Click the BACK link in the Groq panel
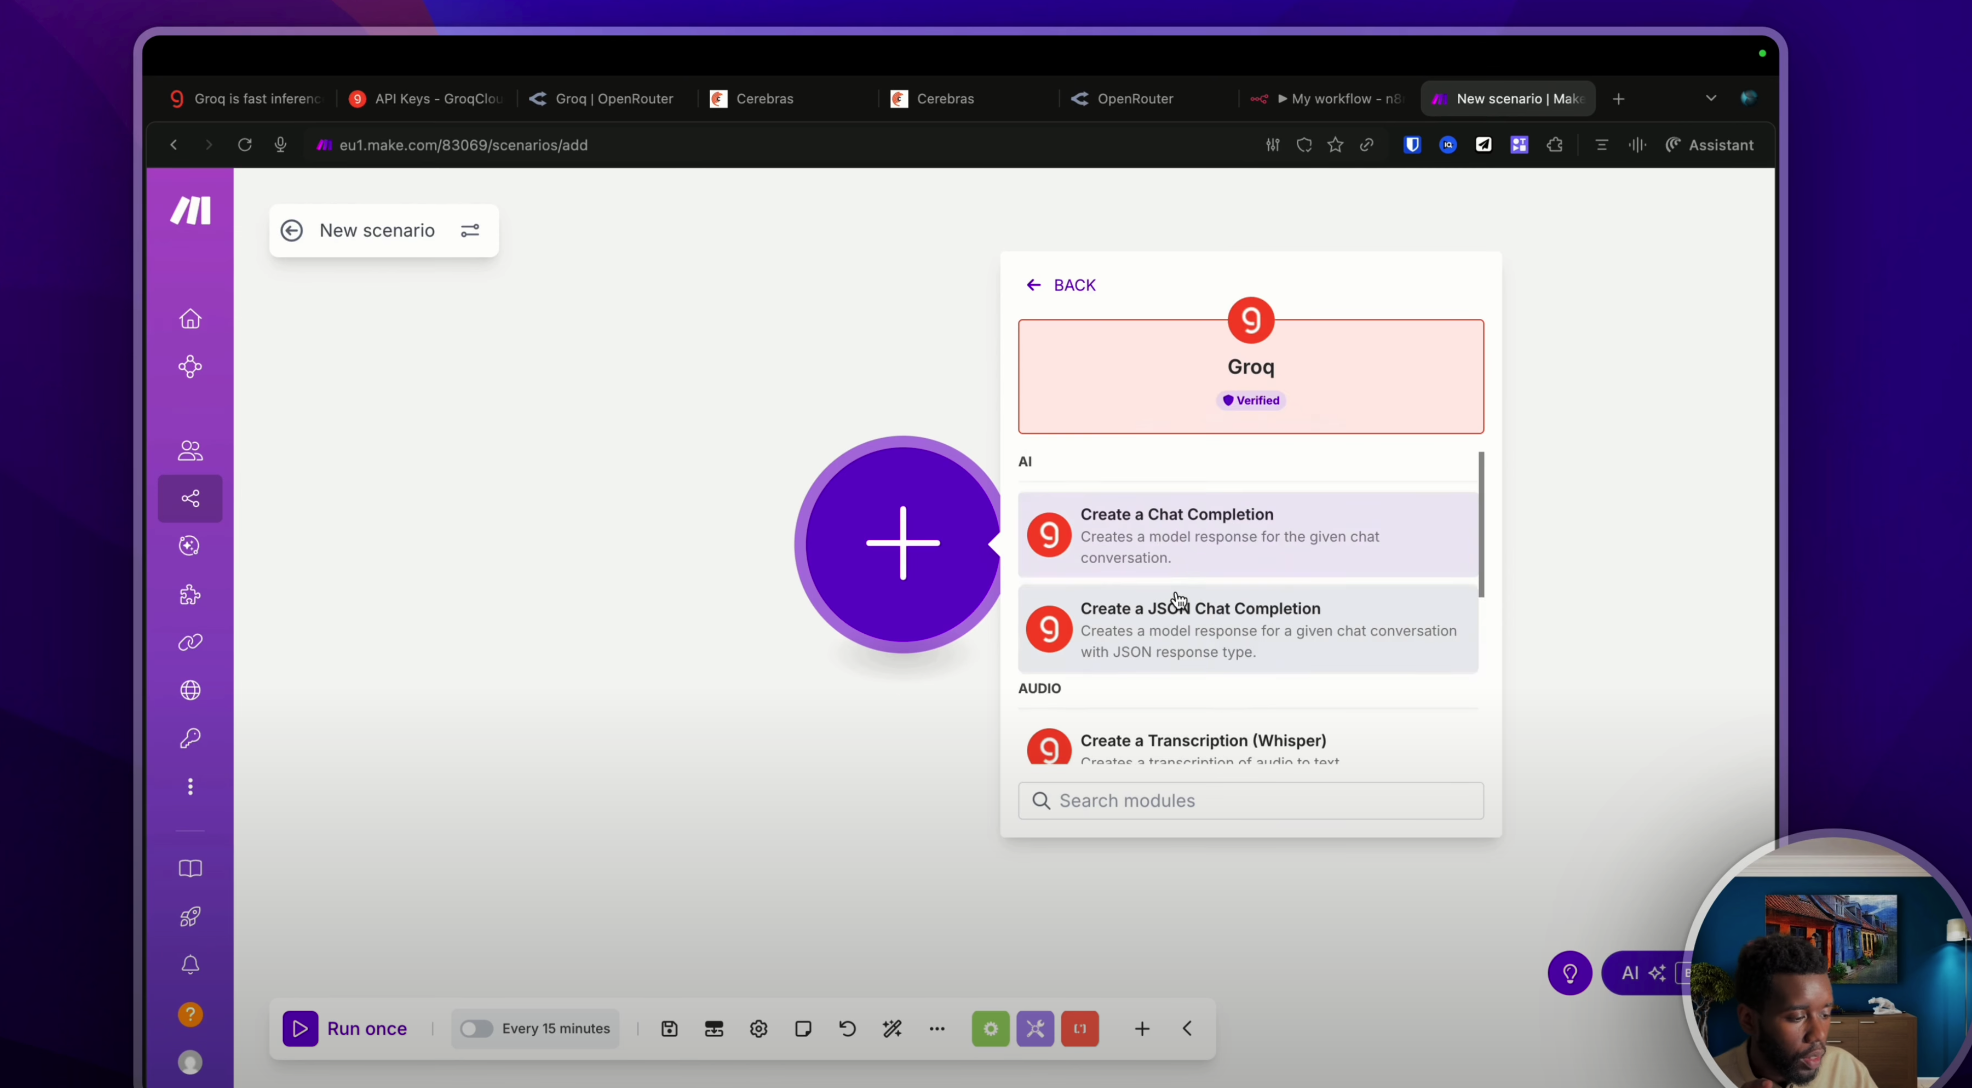The height and width of the screenshot is (1088, 1972). click(1061, 285)
